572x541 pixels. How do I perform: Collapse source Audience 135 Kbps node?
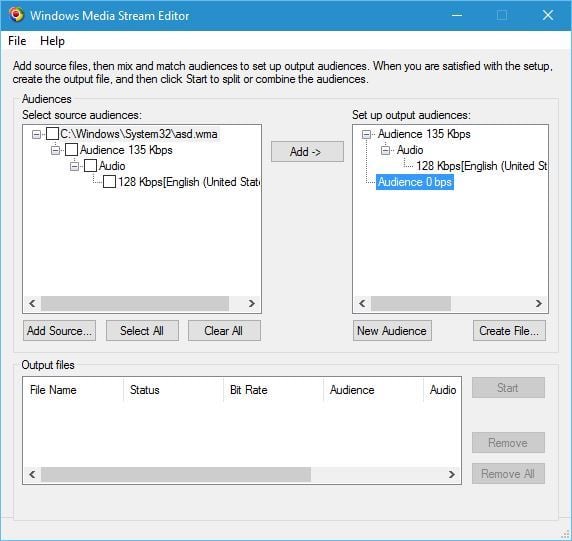(x=55, y=150)
